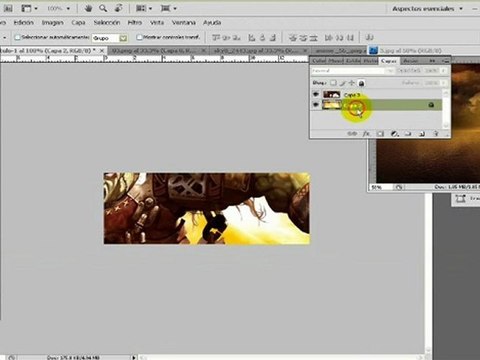
Task: Select the Capa 3 layer thumbnail
Action: coord(331,94)
